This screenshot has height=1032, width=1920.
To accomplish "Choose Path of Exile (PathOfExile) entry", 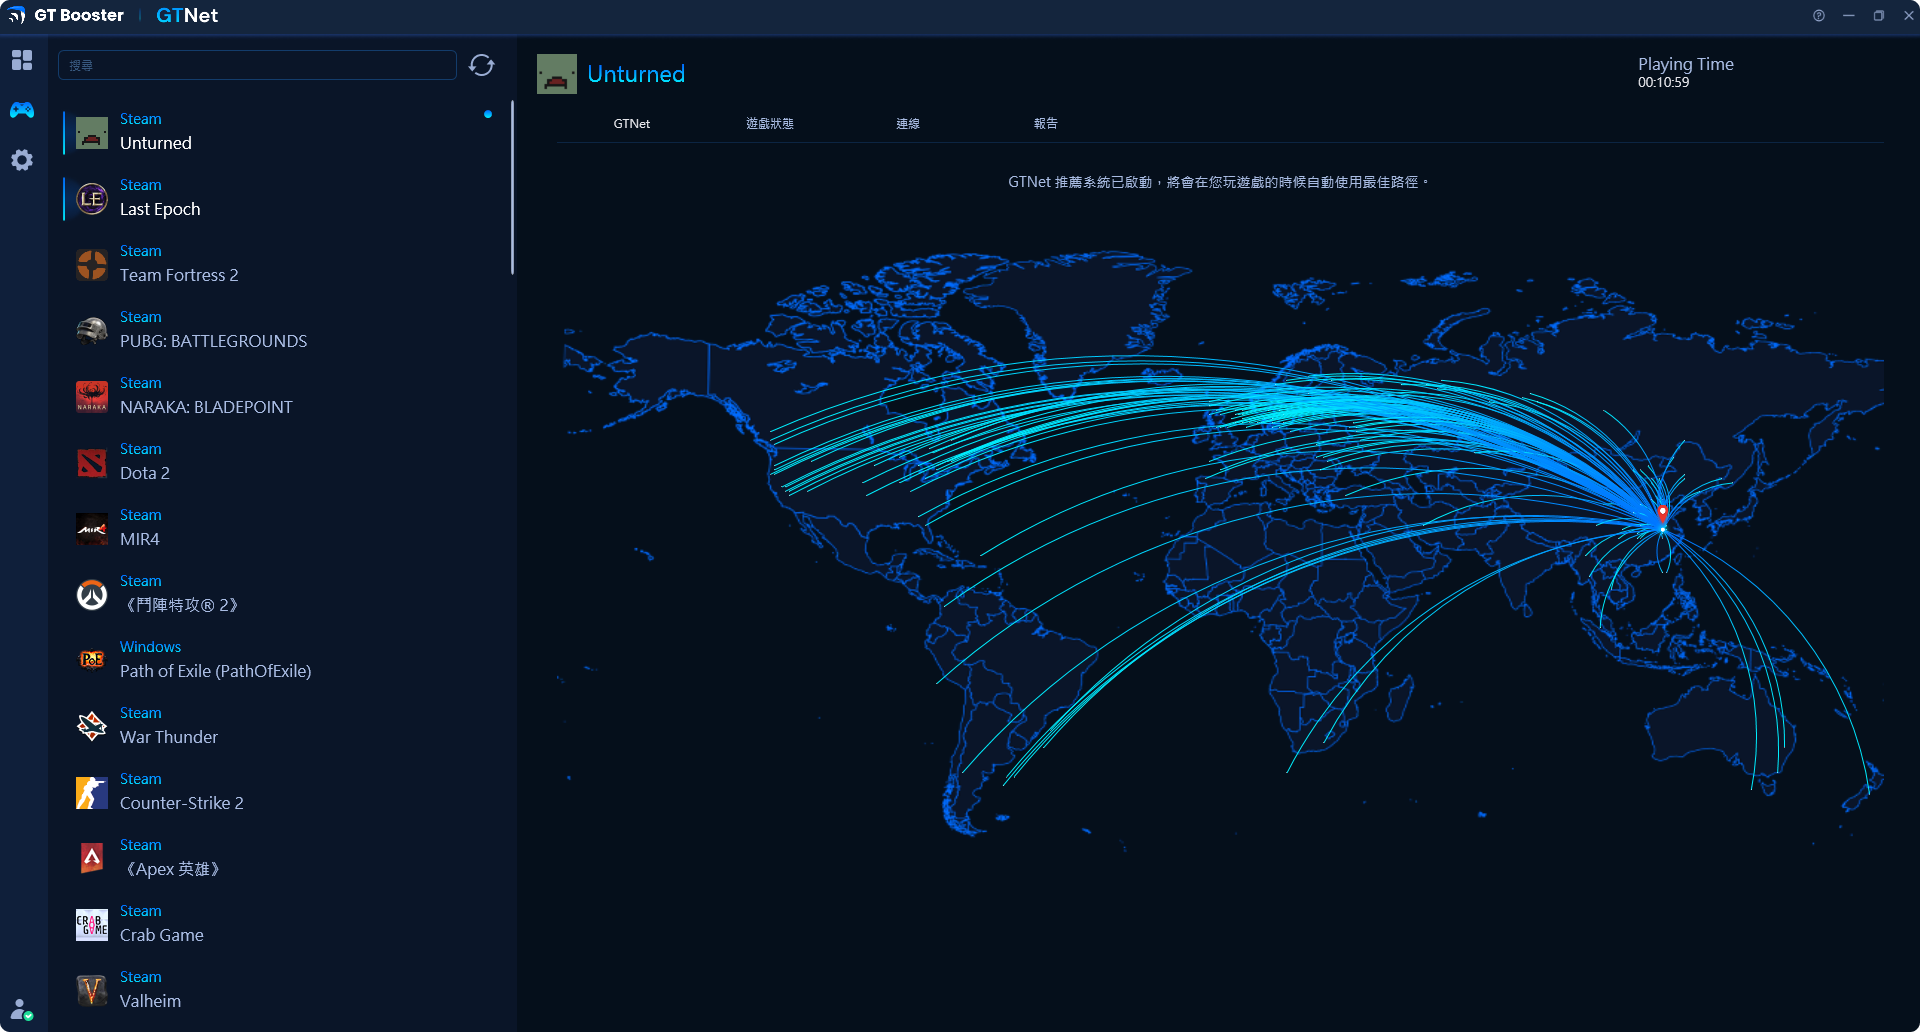I will pos(215,671).
